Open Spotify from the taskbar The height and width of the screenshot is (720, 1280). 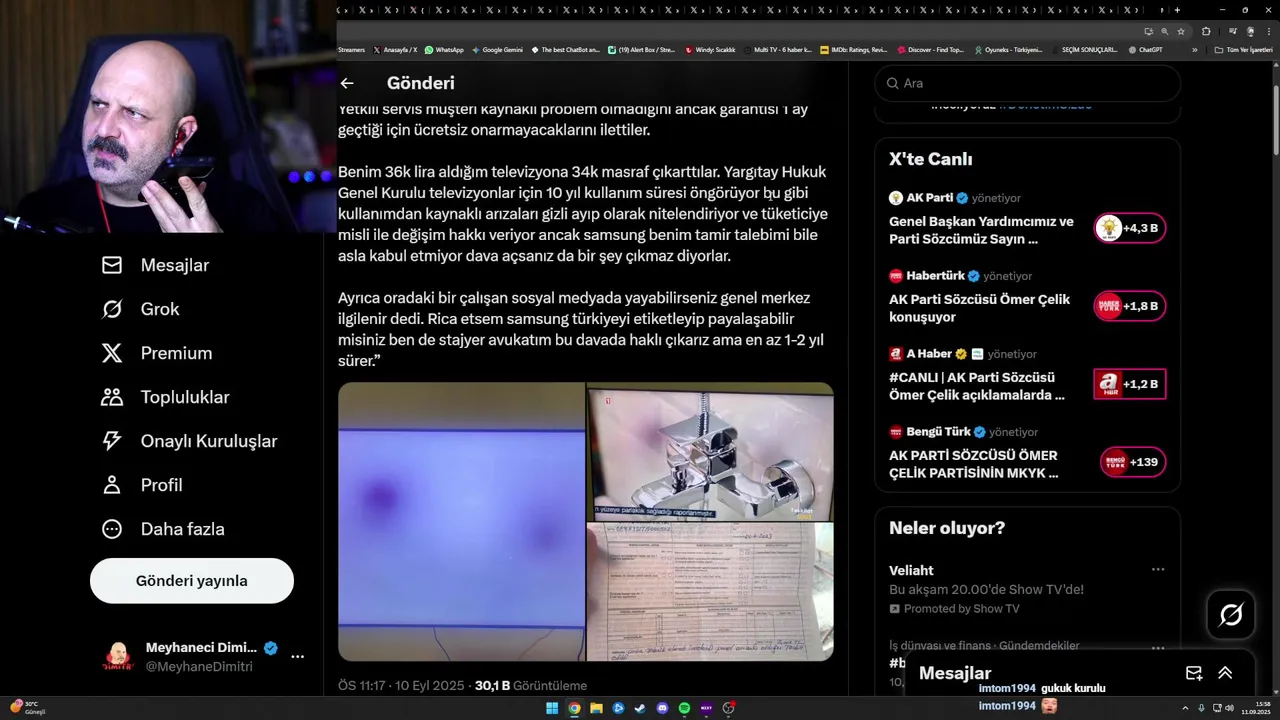pos(684,708)
